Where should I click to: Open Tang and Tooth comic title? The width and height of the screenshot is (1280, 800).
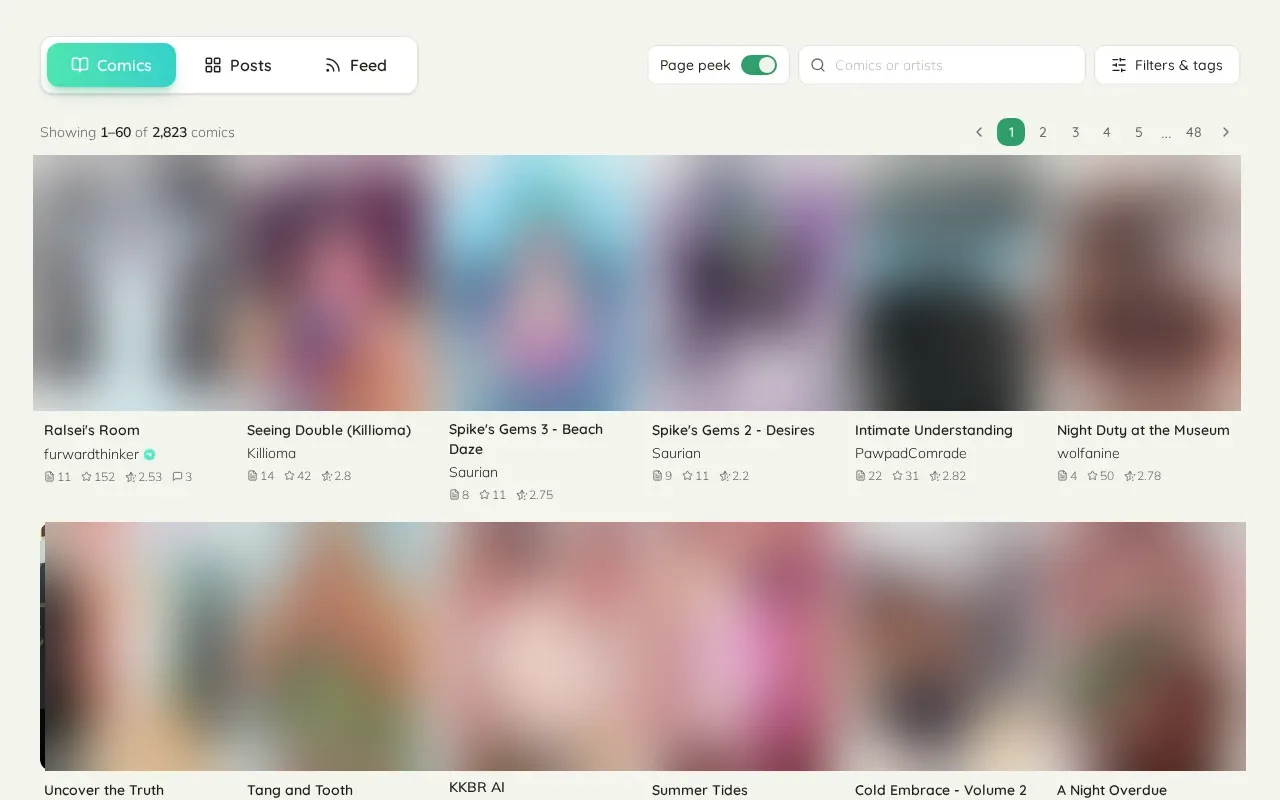click(300, 790)
